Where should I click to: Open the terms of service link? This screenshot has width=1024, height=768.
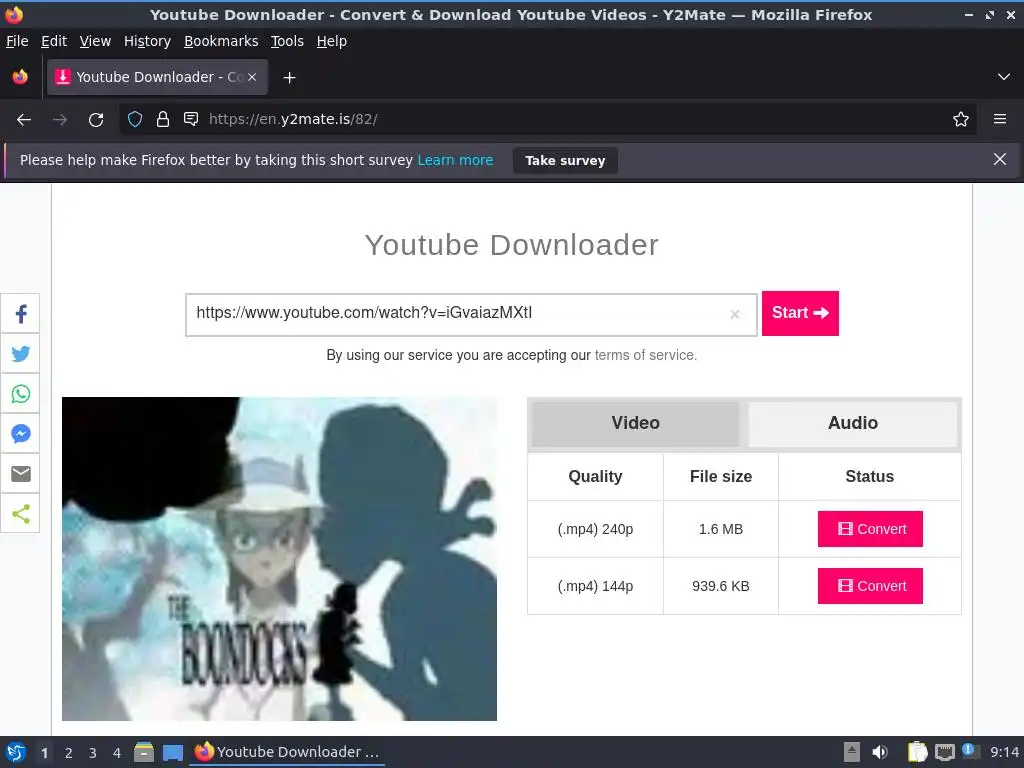click(x=644, y=355)
